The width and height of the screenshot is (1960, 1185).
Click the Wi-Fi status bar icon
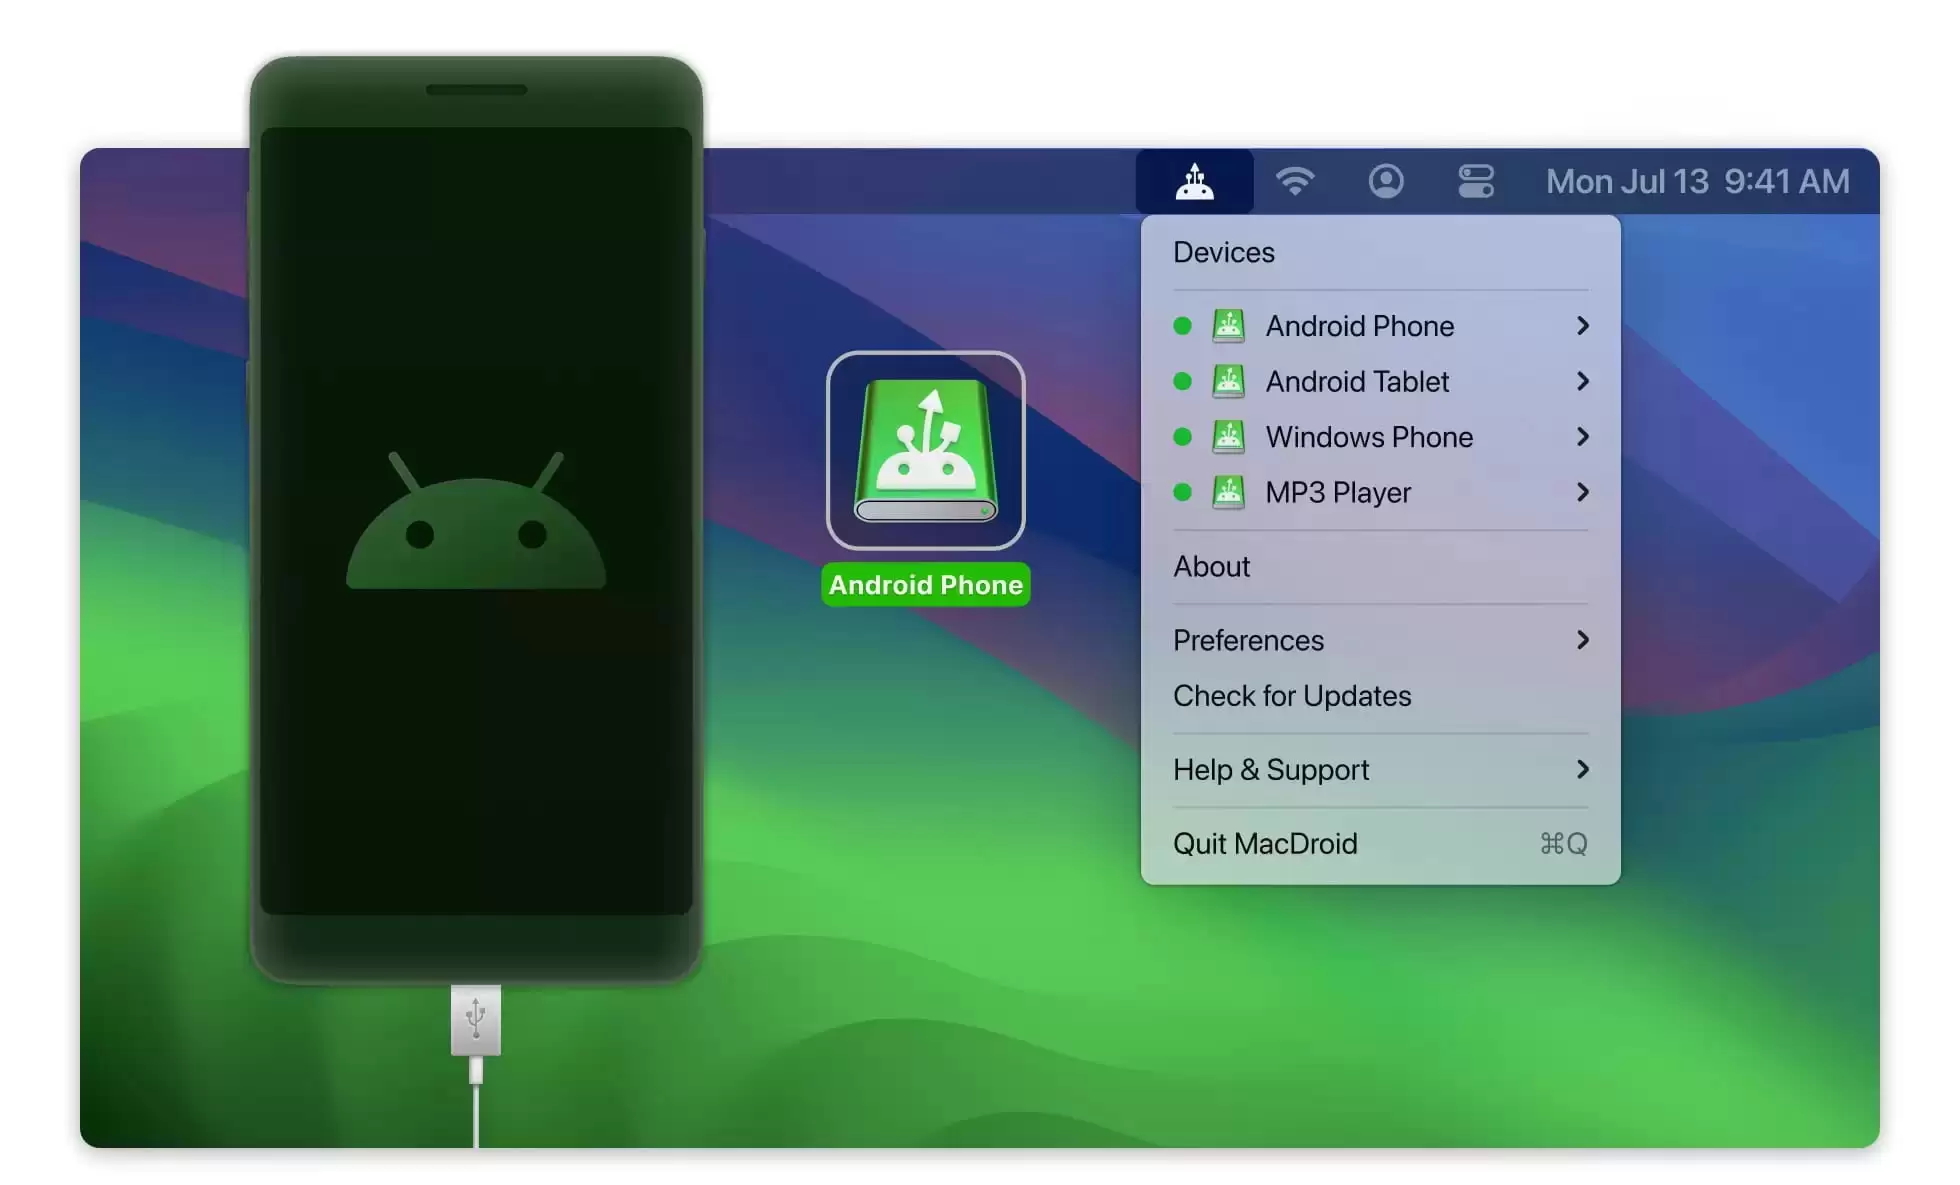[1294, 181]
